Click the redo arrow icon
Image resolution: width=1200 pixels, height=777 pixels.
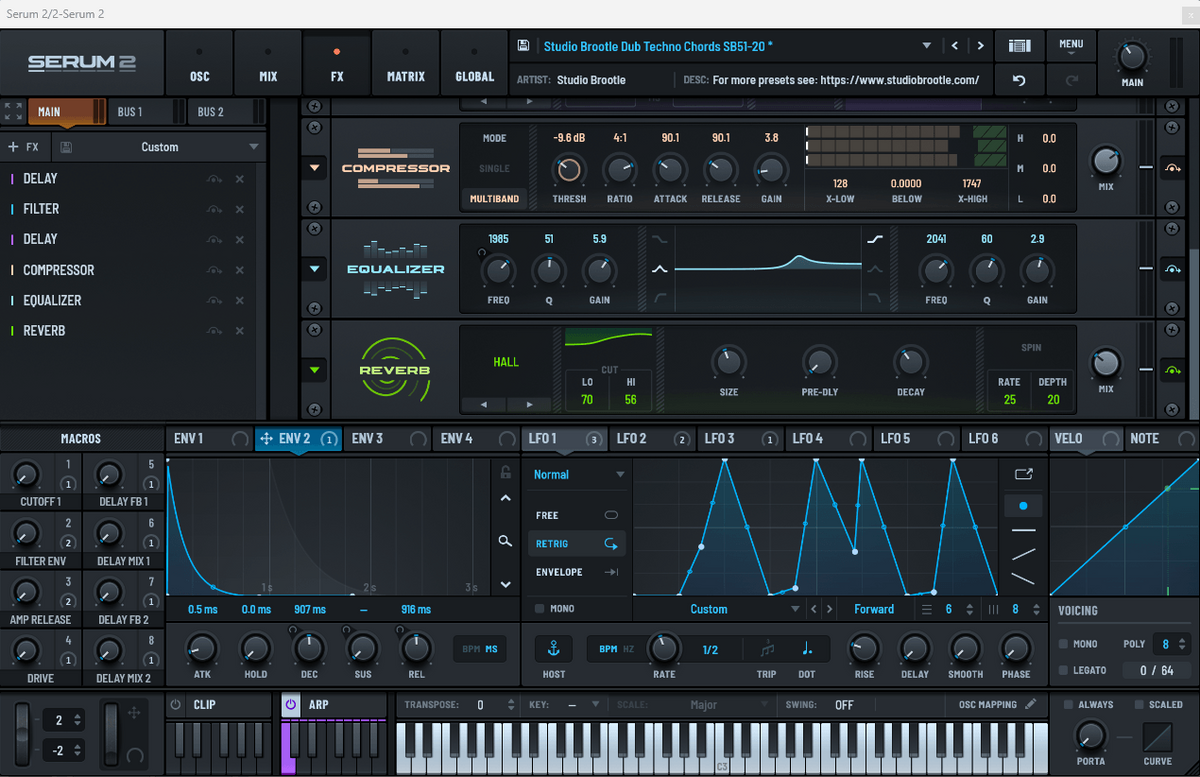coord(1072,80)
